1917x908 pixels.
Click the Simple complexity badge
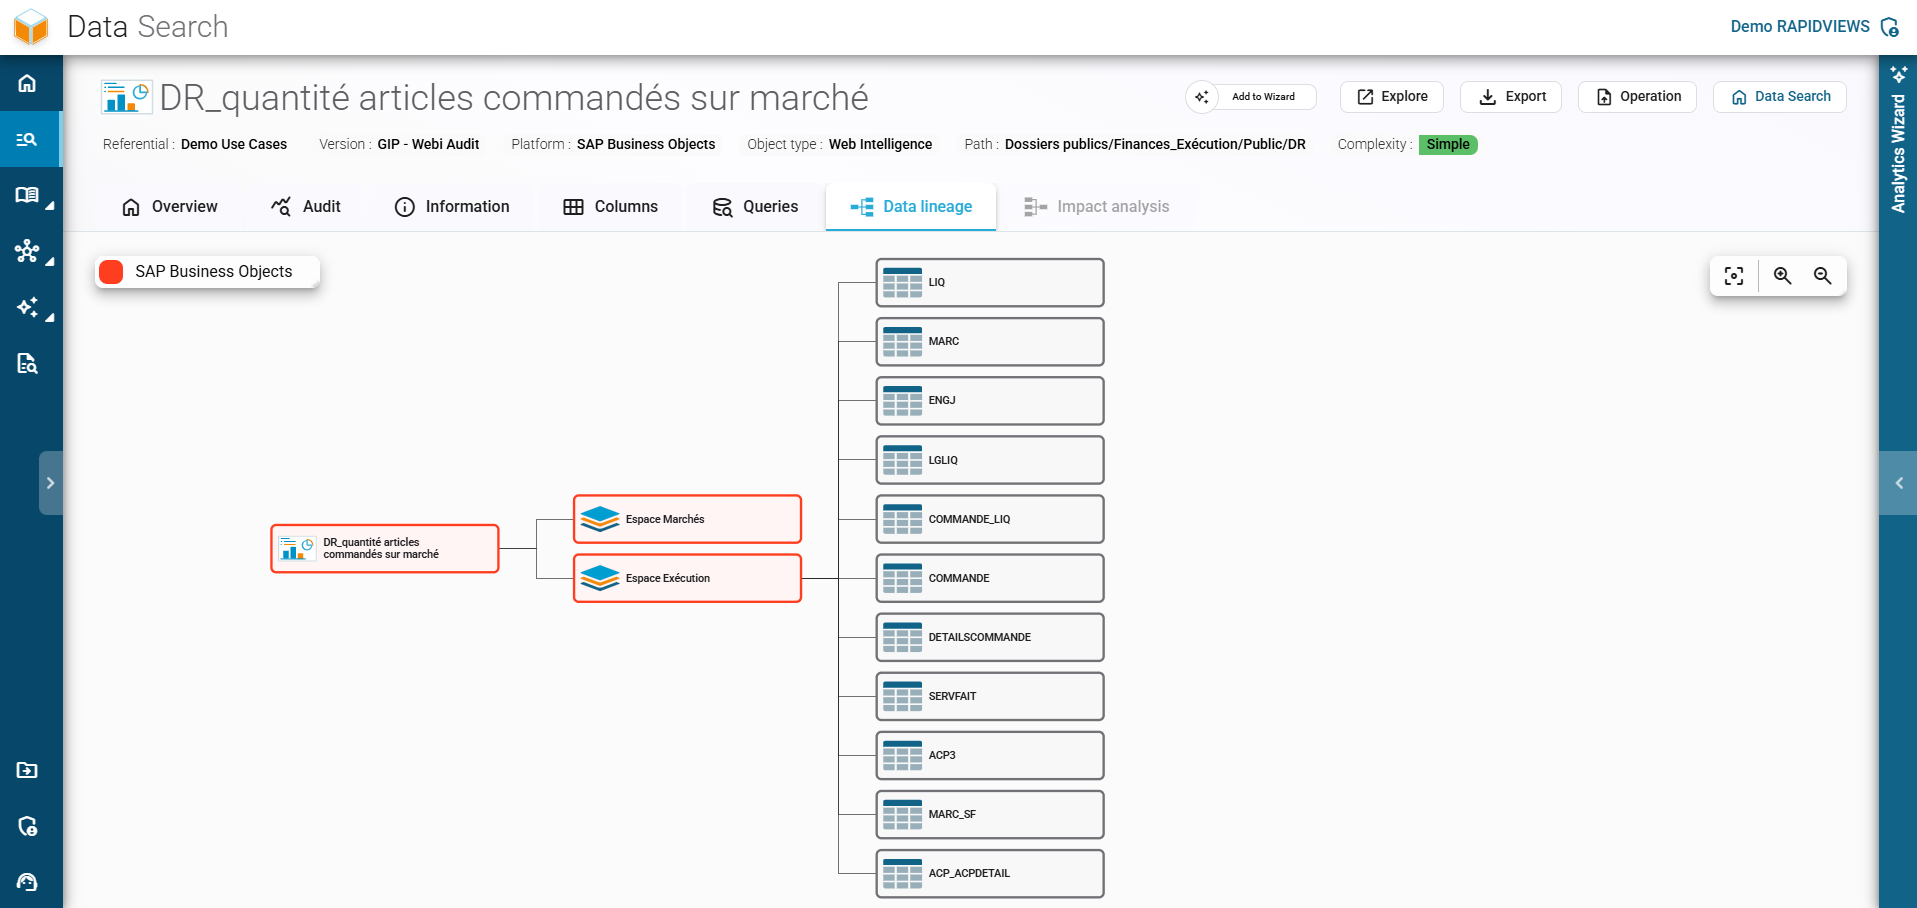point(1448,145)
